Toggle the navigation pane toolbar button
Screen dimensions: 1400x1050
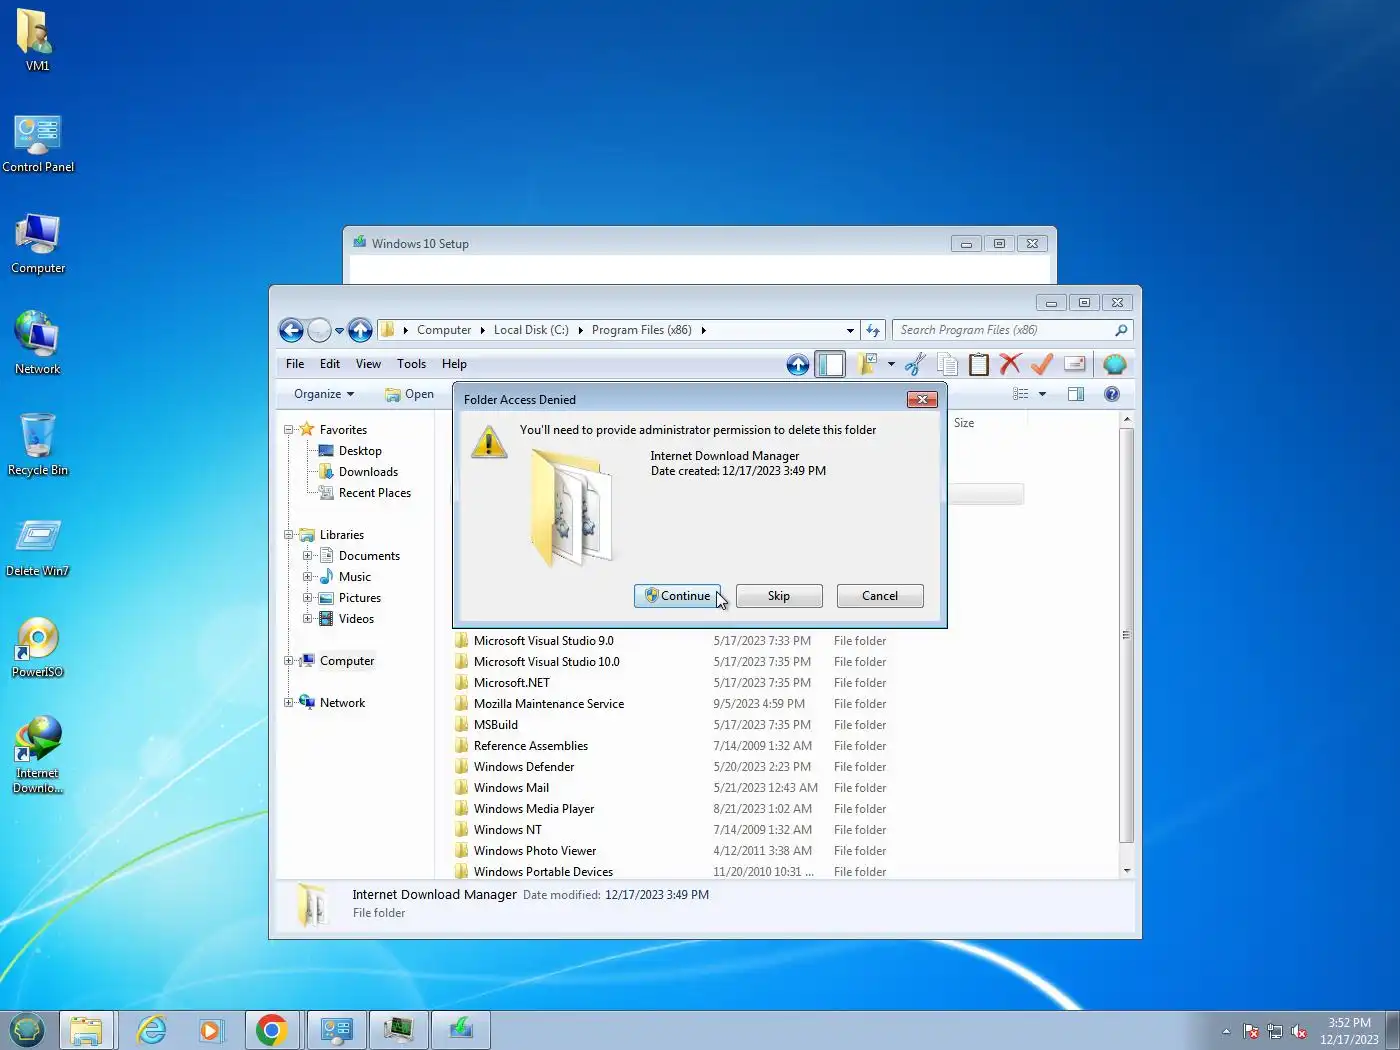tap(830, 365)
